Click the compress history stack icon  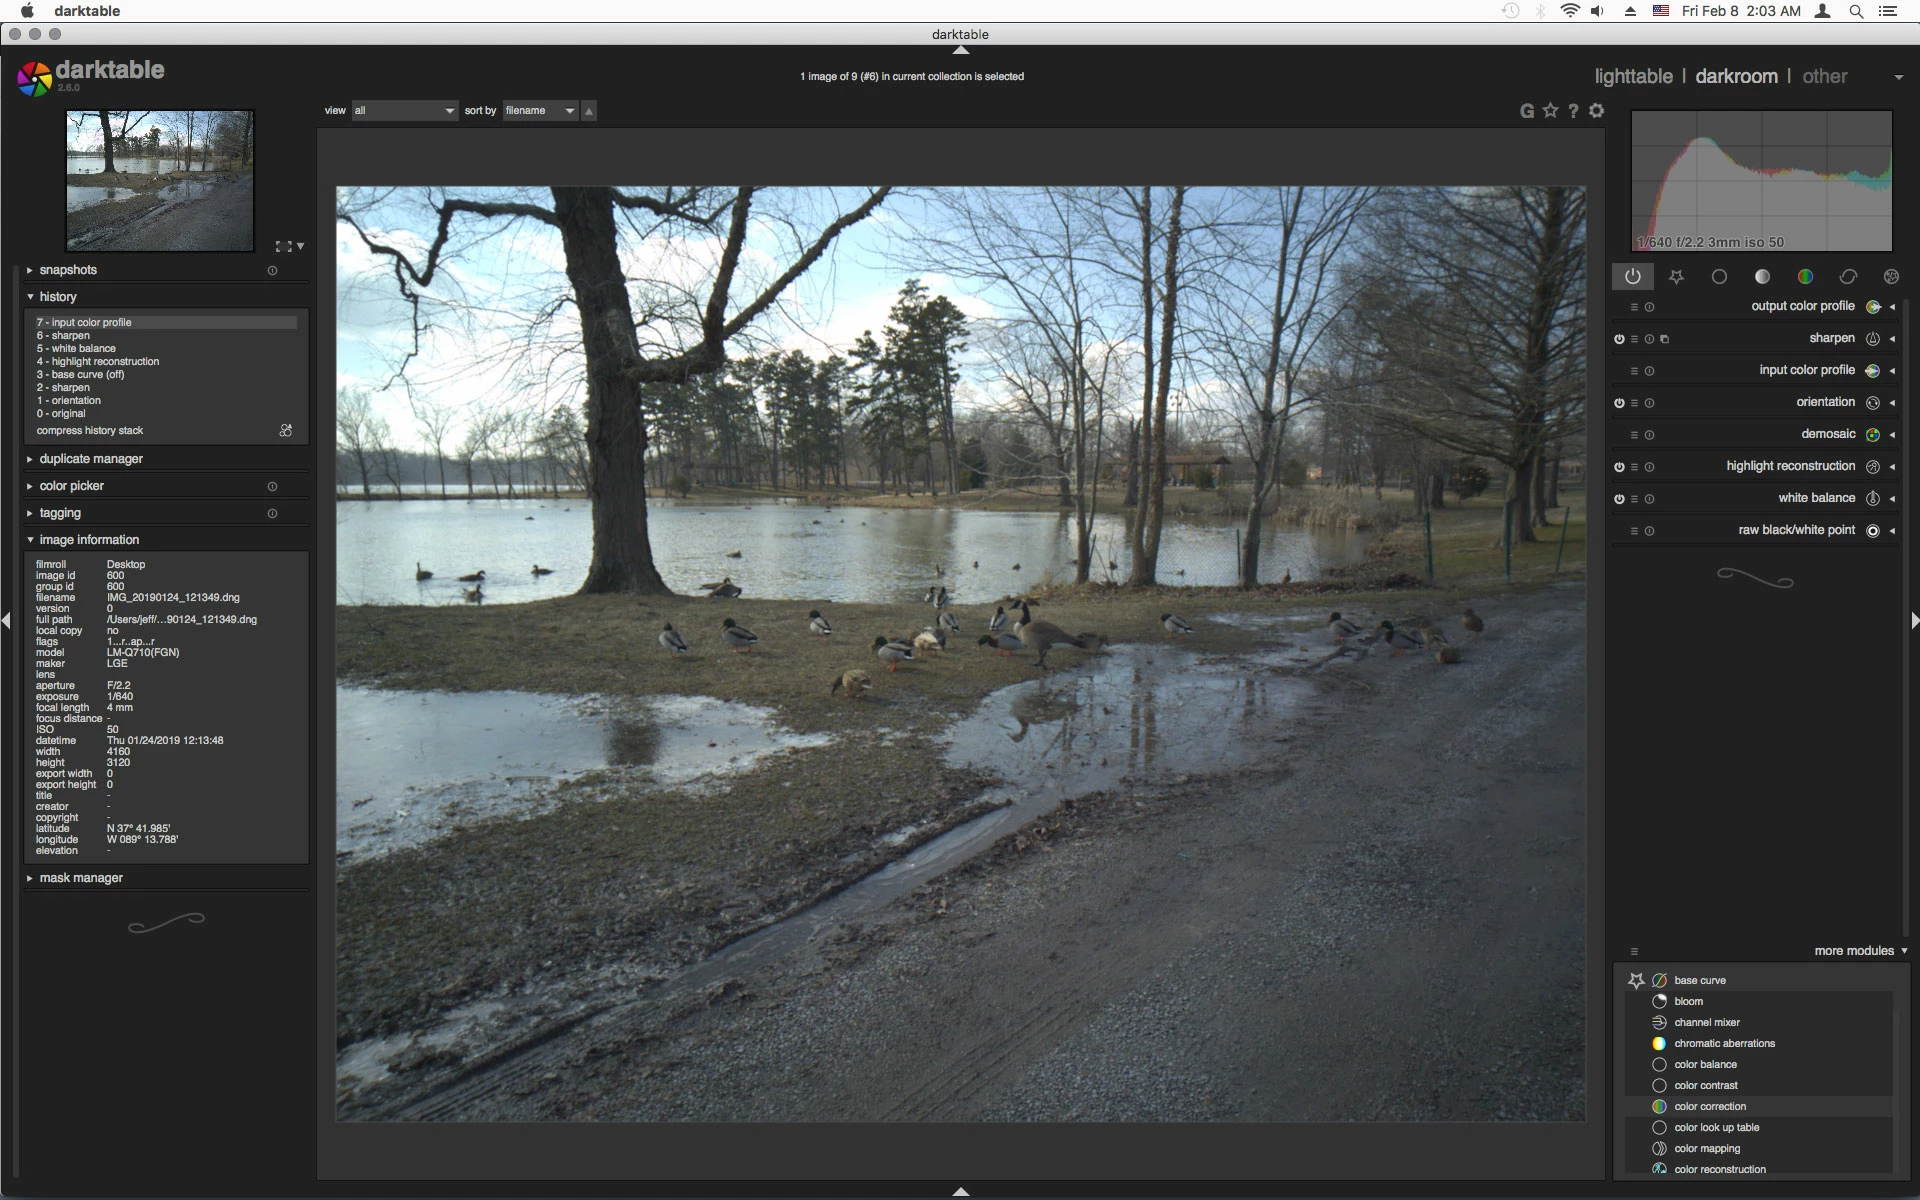pyautogui.click(x=286, y=431)
